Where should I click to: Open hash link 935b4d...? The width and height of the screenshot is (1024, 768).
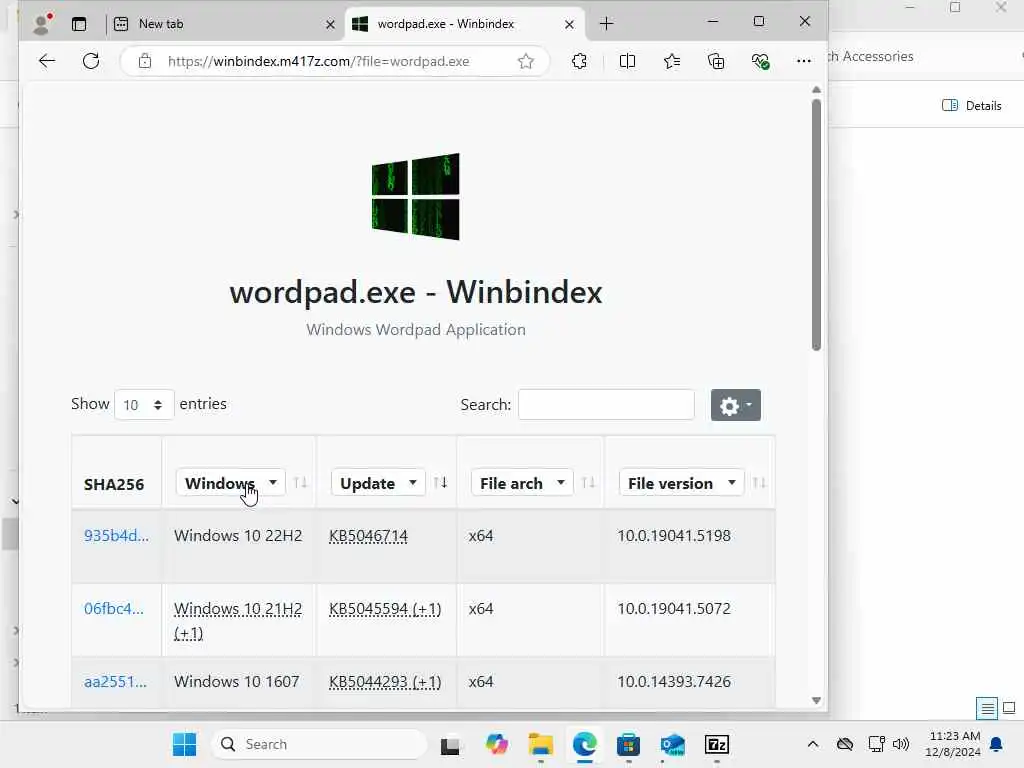point(116,536)
